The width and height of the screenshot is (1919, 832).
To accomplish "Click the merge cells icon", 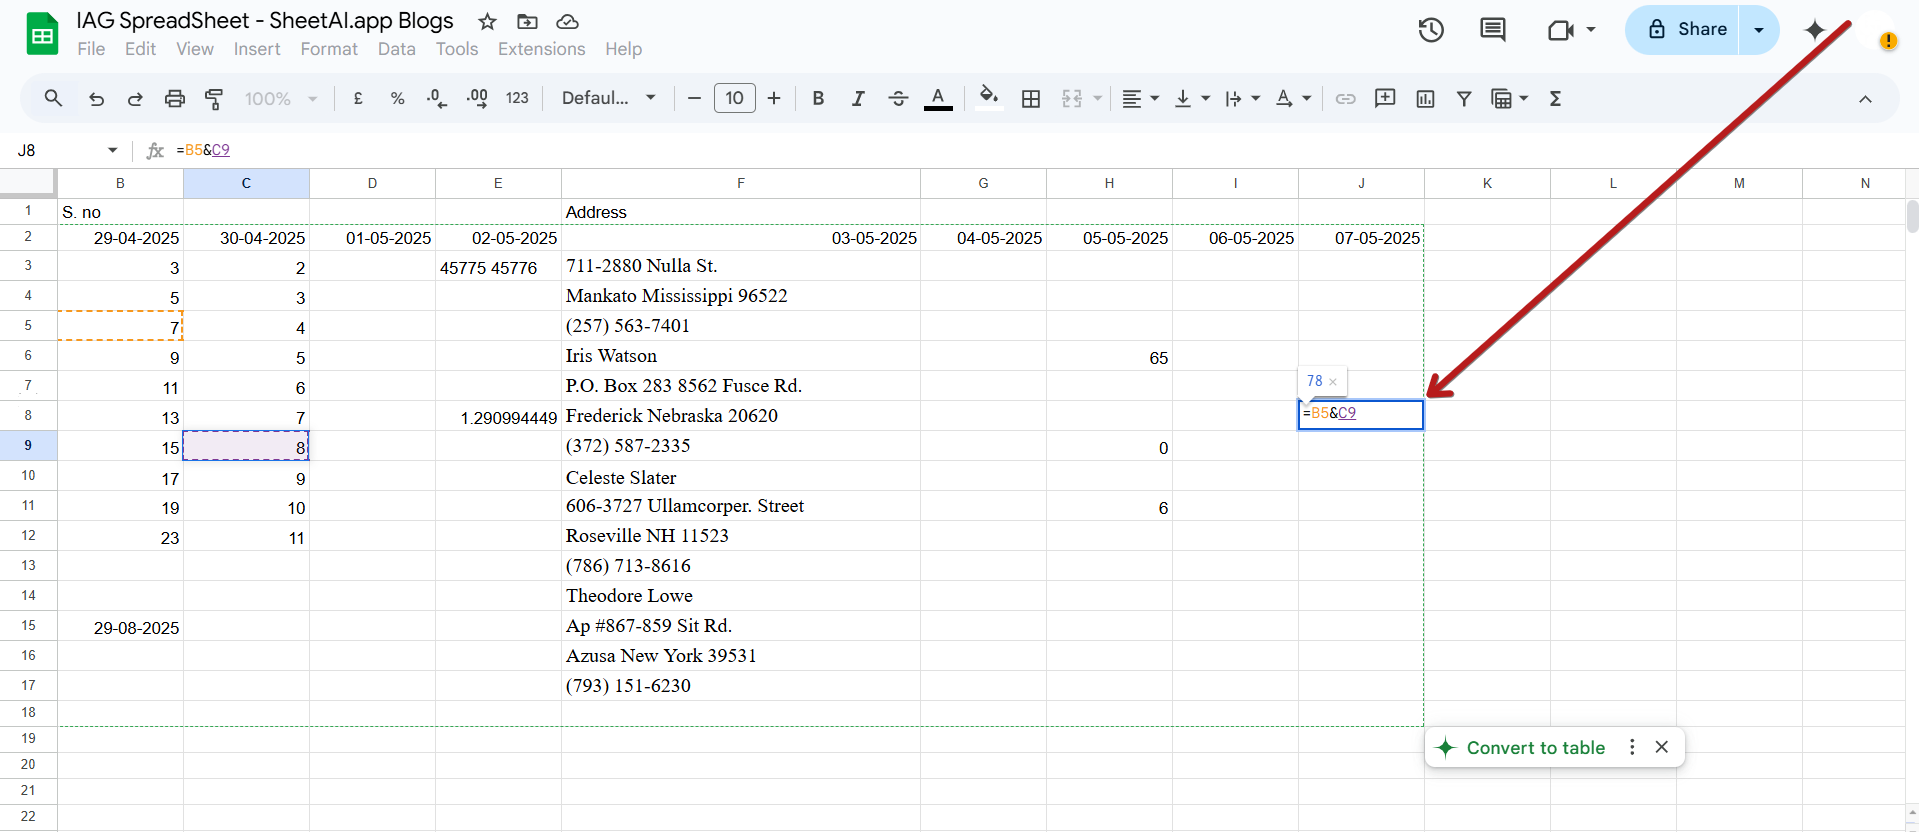I will 1072,98.
